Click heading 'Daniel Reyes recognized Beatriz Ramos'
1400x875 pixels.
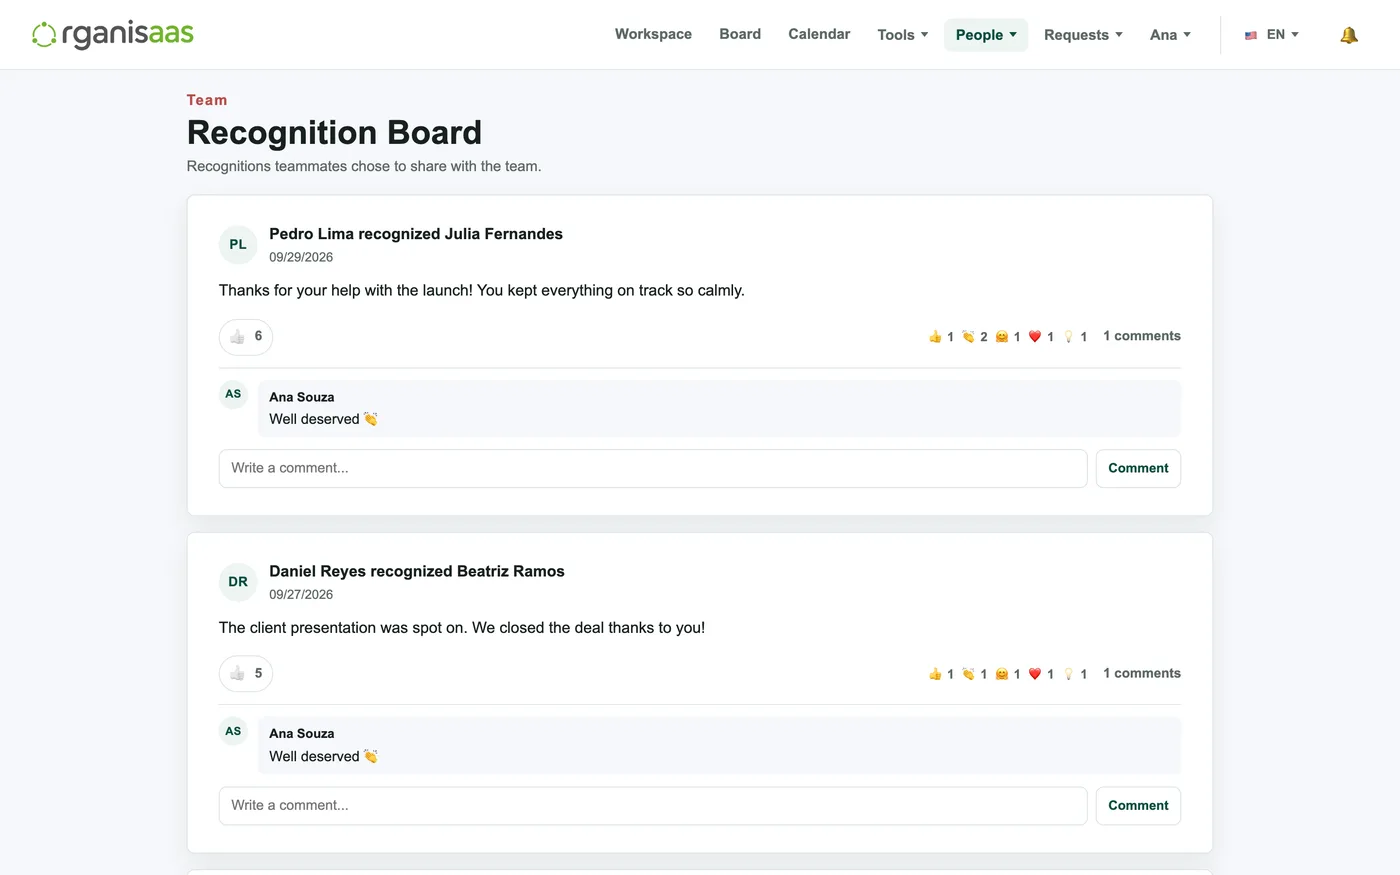click(417, 571)
